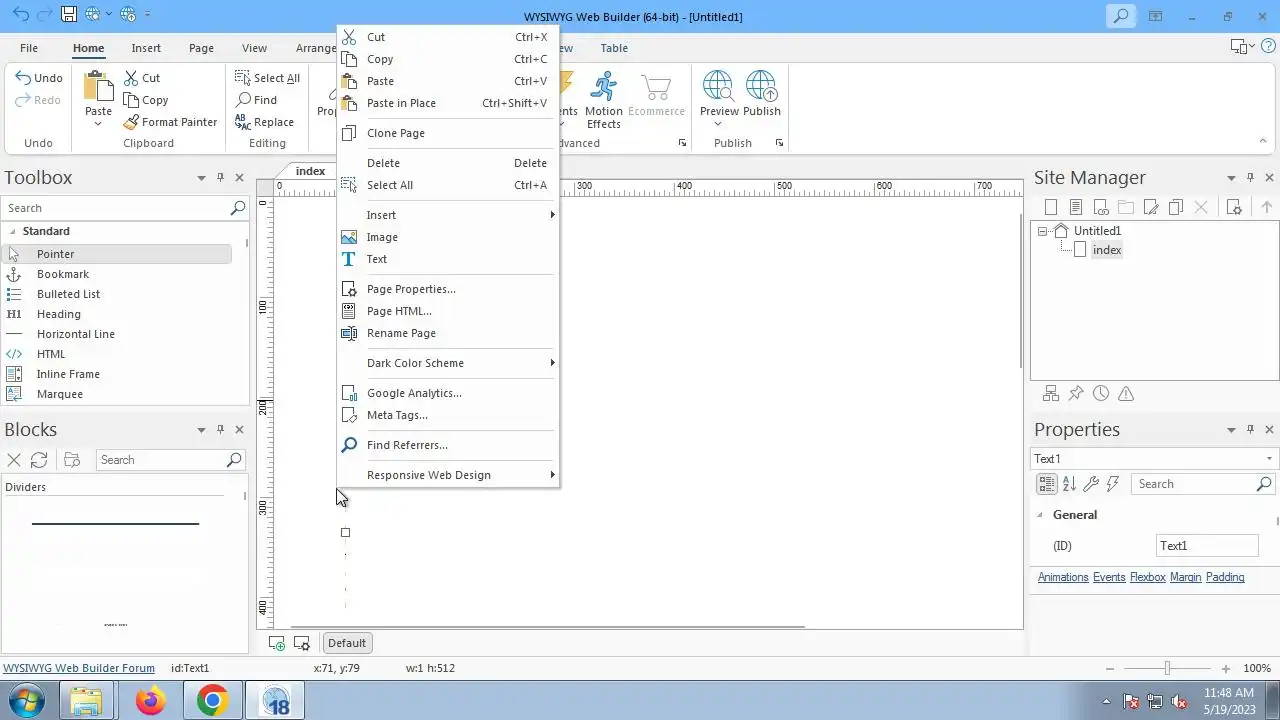This screenshot has height=720, width=1280.
Task: Click the add breakpoint icon below canvas
Action: (277, 643)
